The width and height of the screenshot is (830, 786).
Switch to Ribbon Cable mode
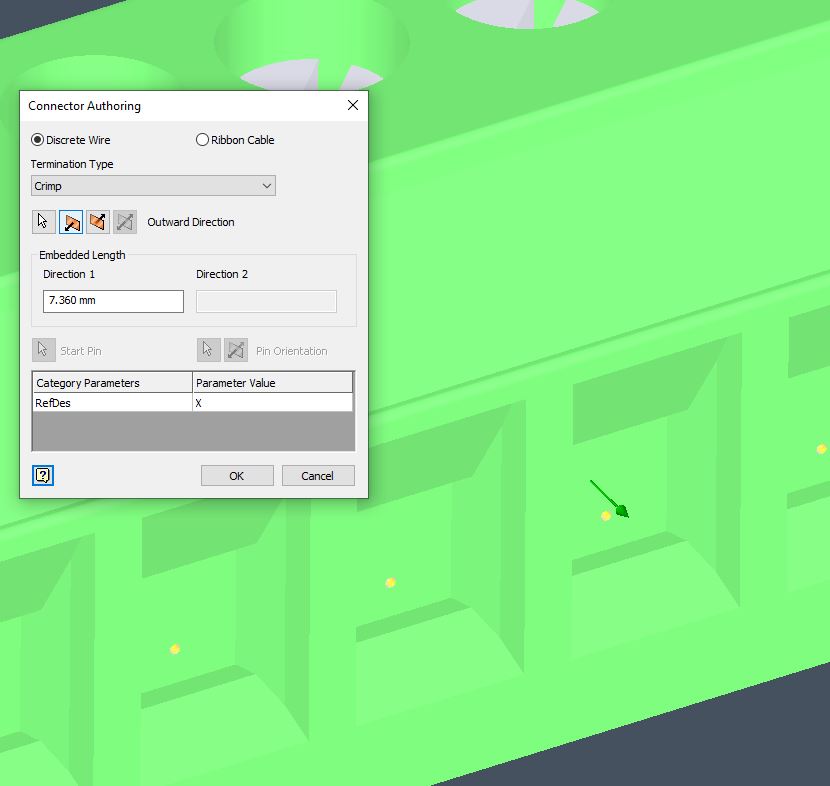point(202,140)
